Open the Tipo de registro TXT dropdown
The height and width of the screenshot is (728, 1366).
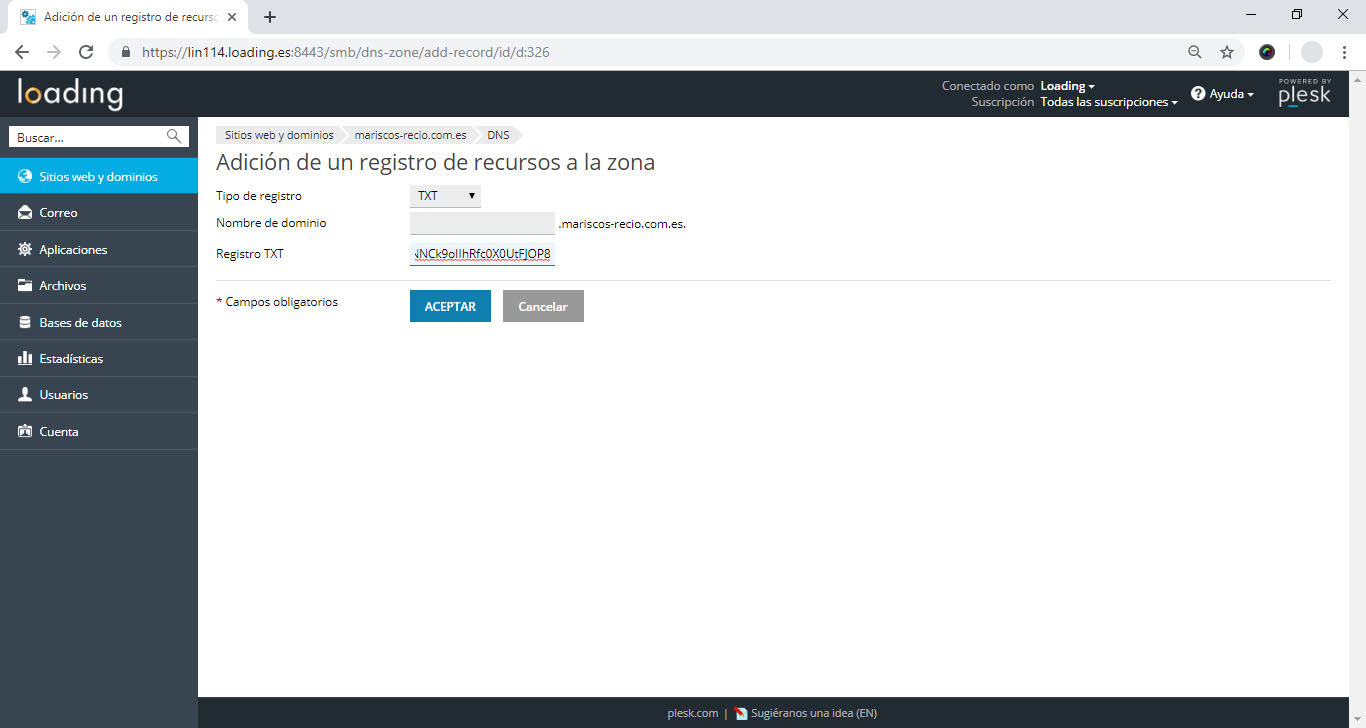pos(445,196)
